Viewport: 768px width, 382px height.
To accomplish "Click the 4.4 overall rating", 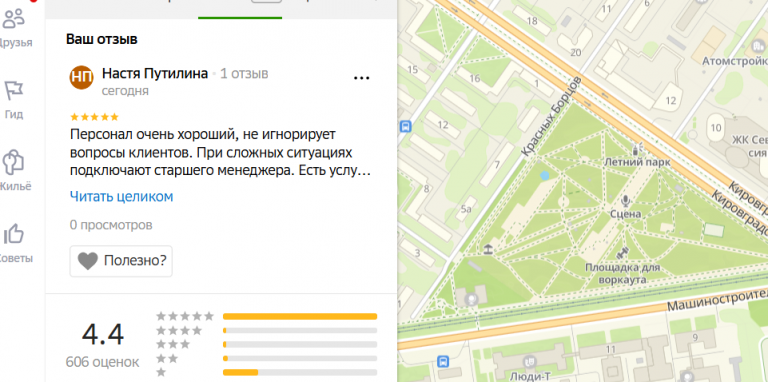I will tap(102, 334).
